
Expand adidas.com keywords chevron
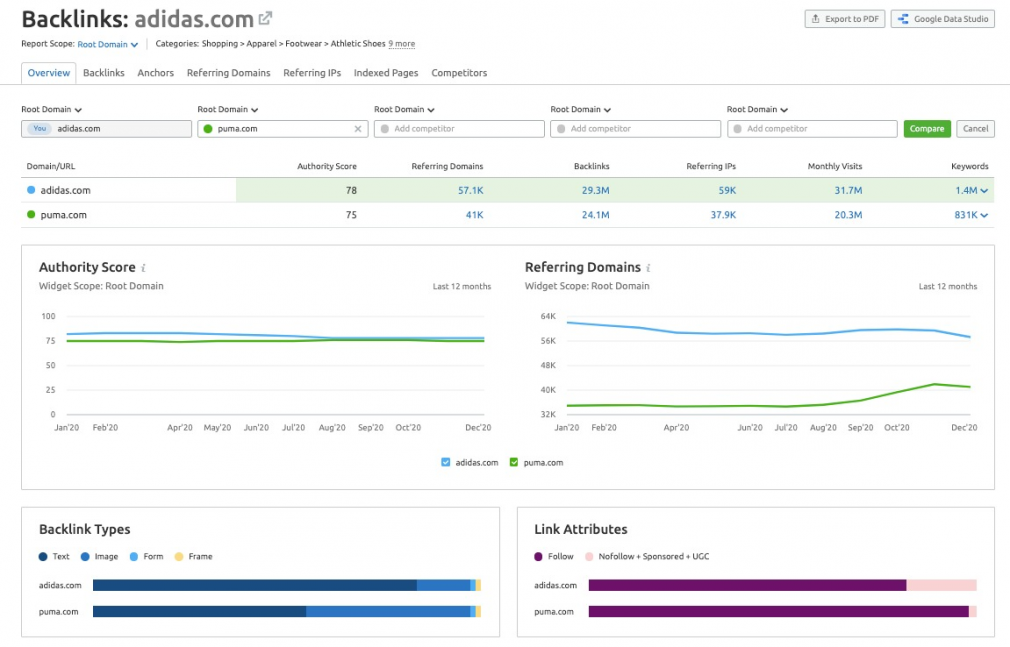tap(984, 191)
